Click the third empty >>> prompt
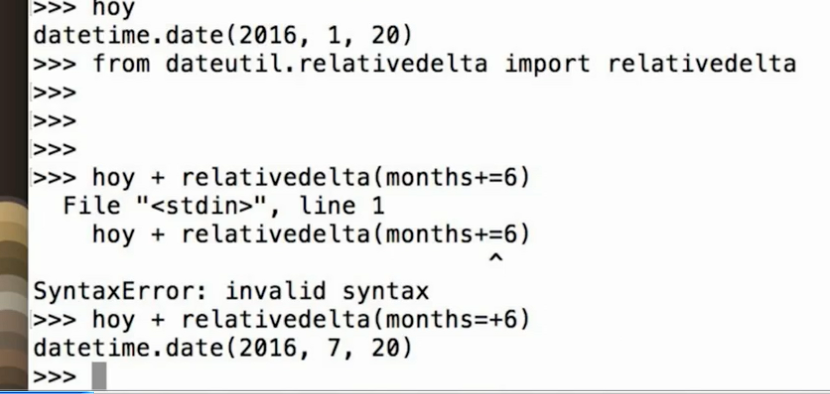Screen dimensions: 830x394 pos(55,149)
